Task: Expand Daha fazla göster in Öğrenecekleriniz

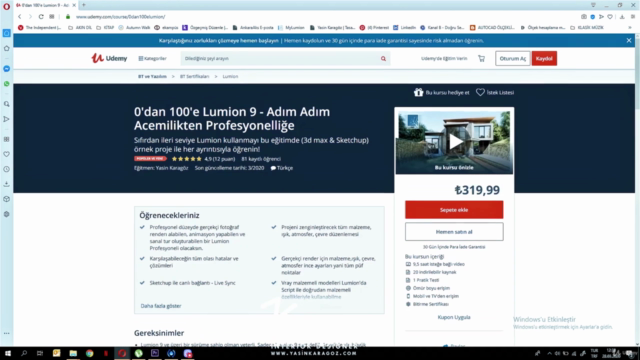Action: click(161, 306)
